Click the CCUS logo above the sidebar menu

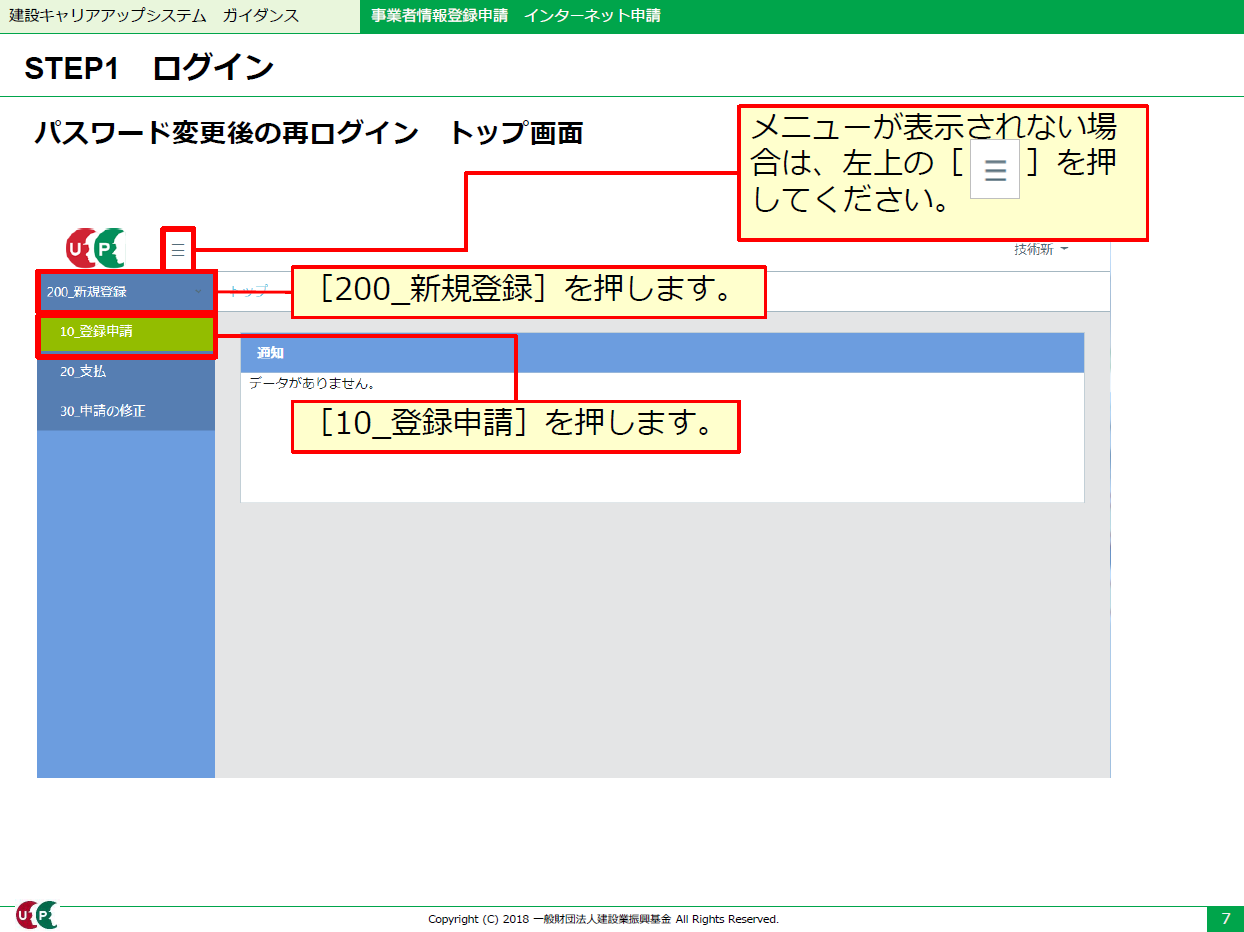coord(96,248)
